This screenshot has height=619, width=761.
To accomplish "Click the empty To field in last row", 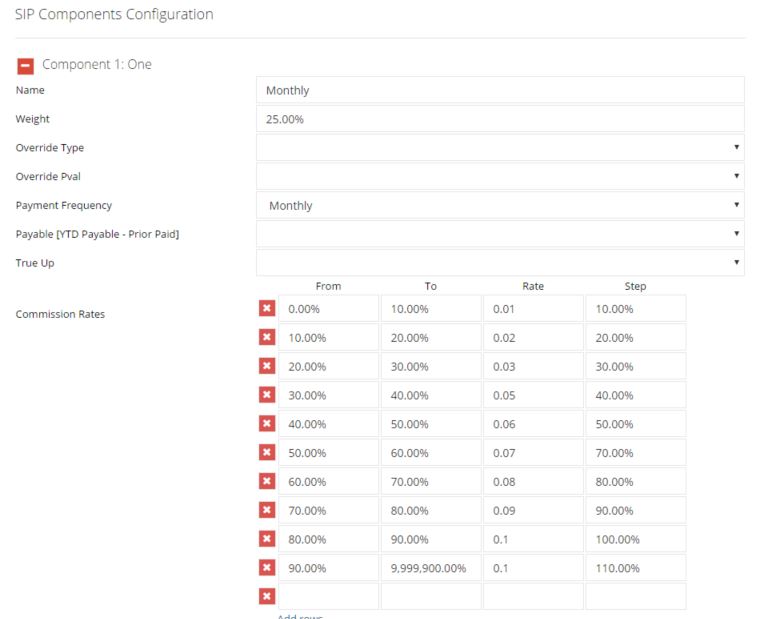I will tap(431, 596).
